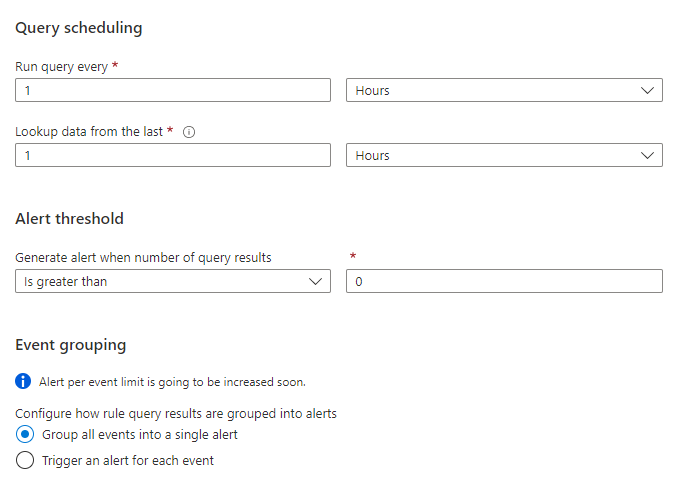Select Trigger an alert for each event radio

(x=25, y=461)
